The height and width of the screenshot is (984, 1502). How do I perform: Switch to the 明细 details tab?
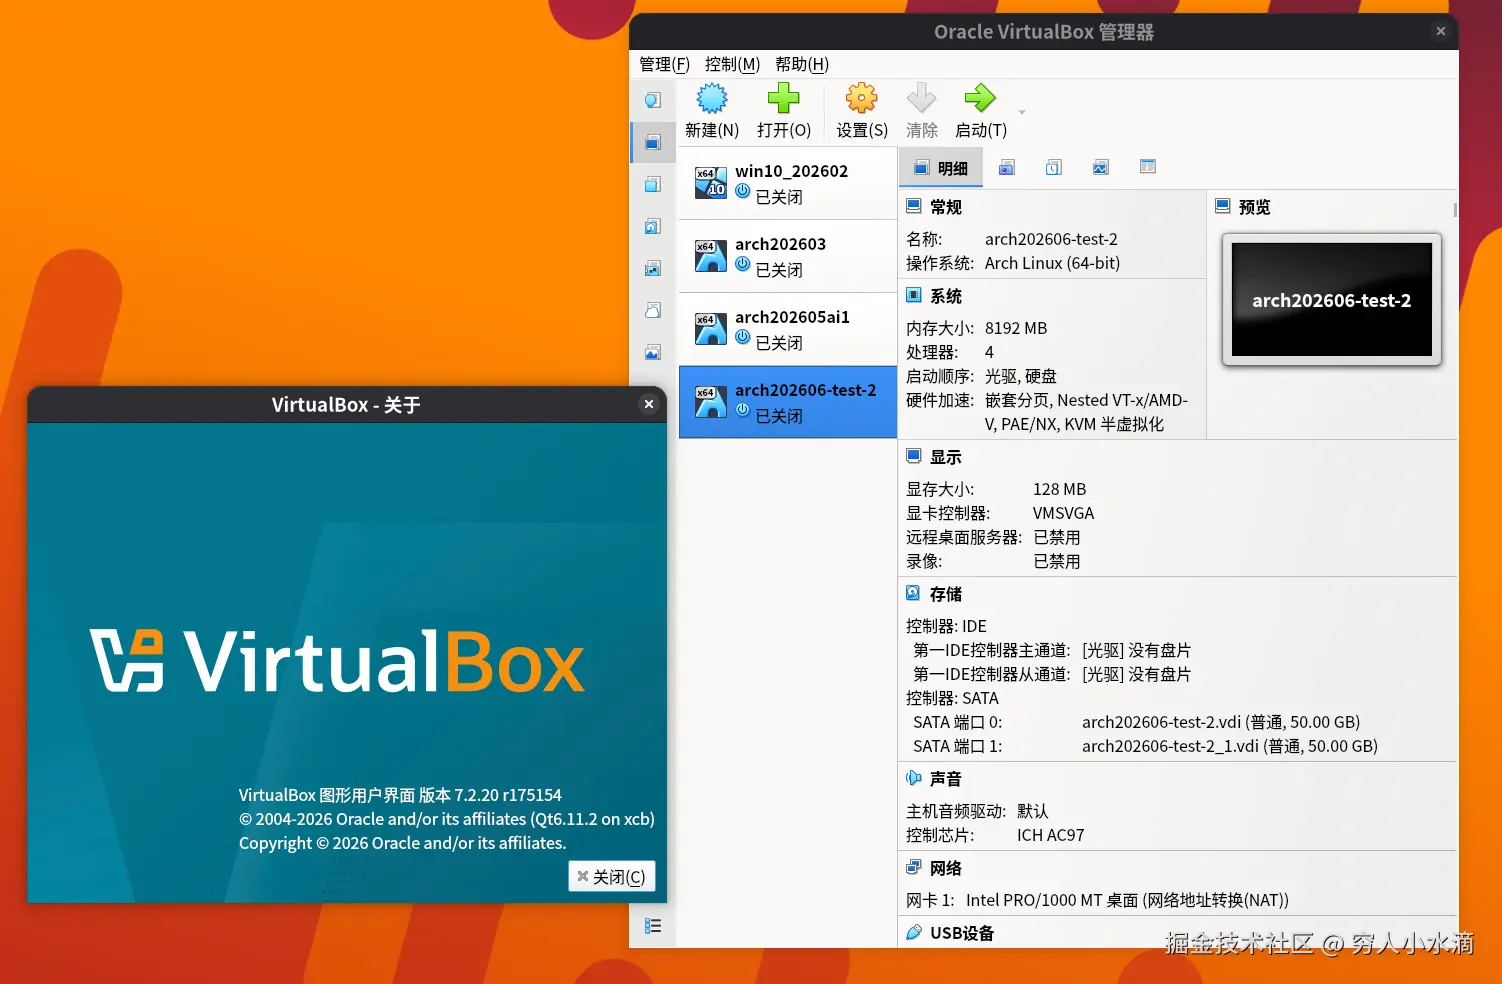[x=941, y=168]
